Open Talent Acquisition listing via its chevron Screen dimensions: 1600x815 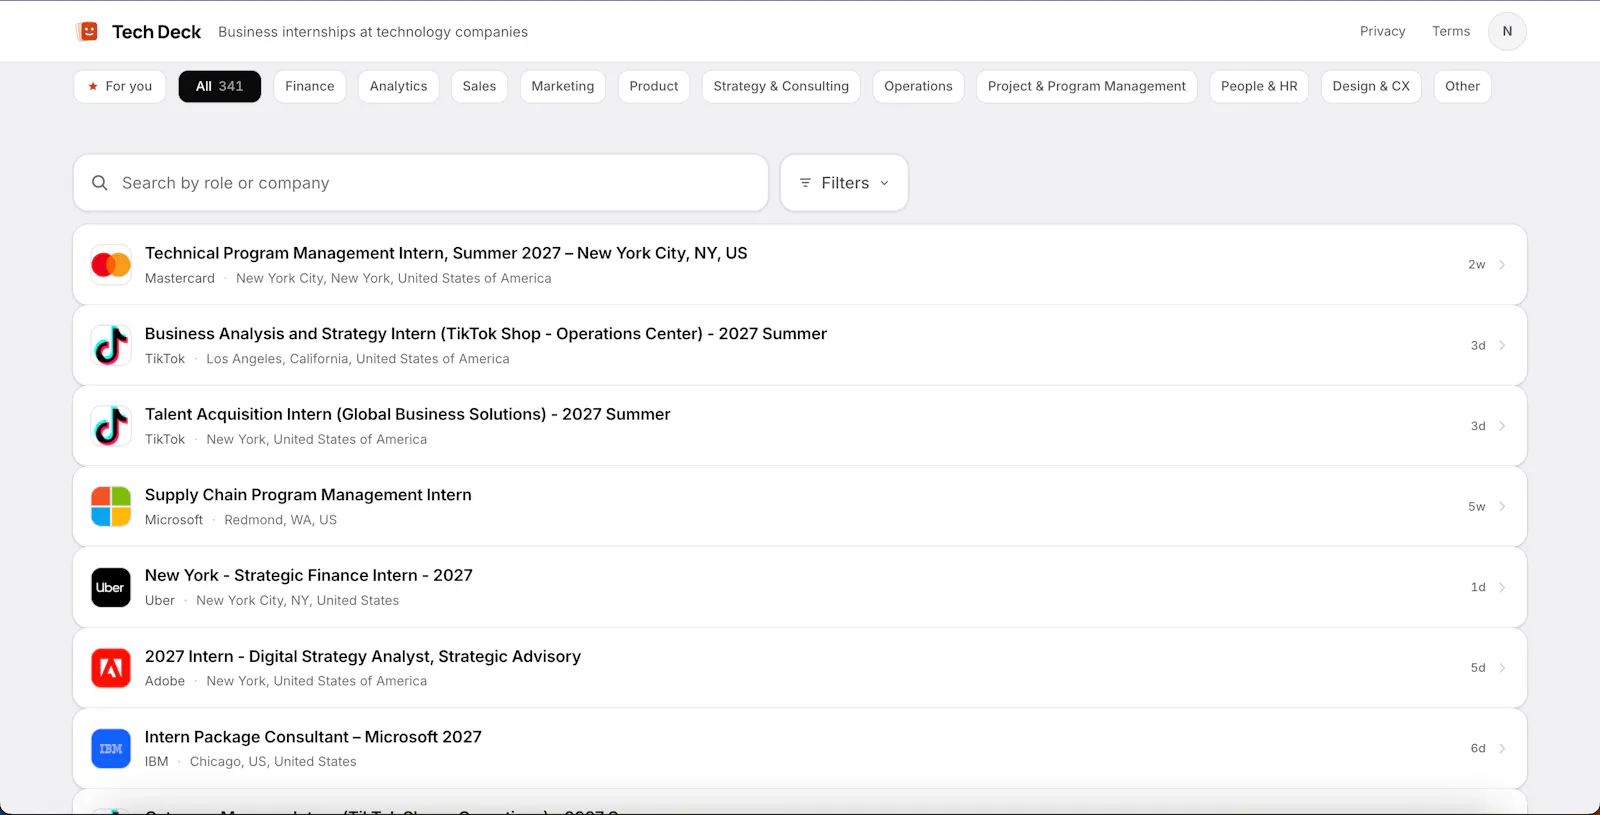1502,426
